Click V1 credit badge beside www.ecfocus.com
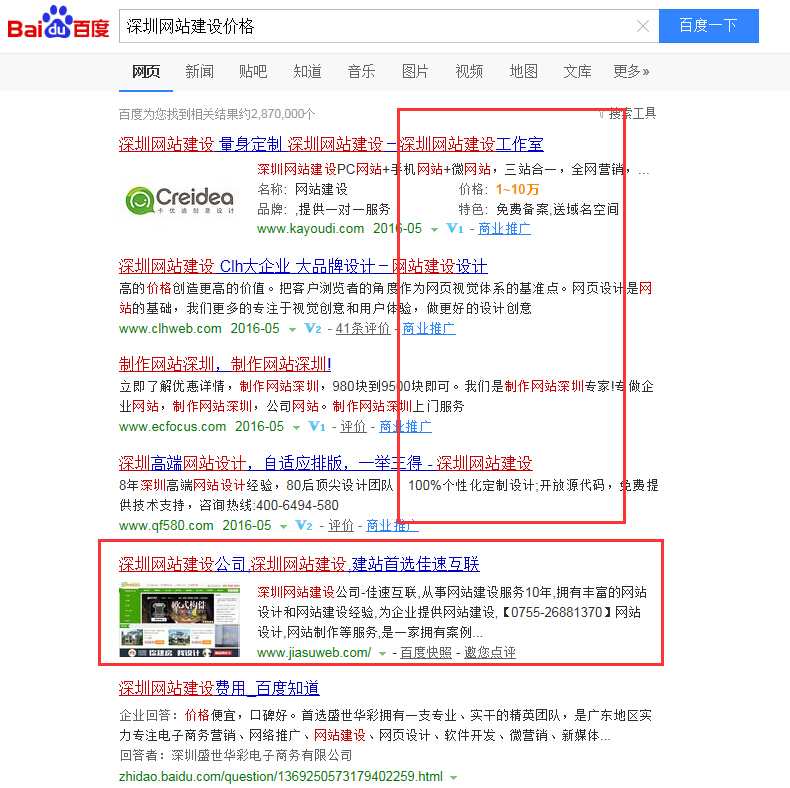This screenshot has width=790, height=788. [317, 427]
